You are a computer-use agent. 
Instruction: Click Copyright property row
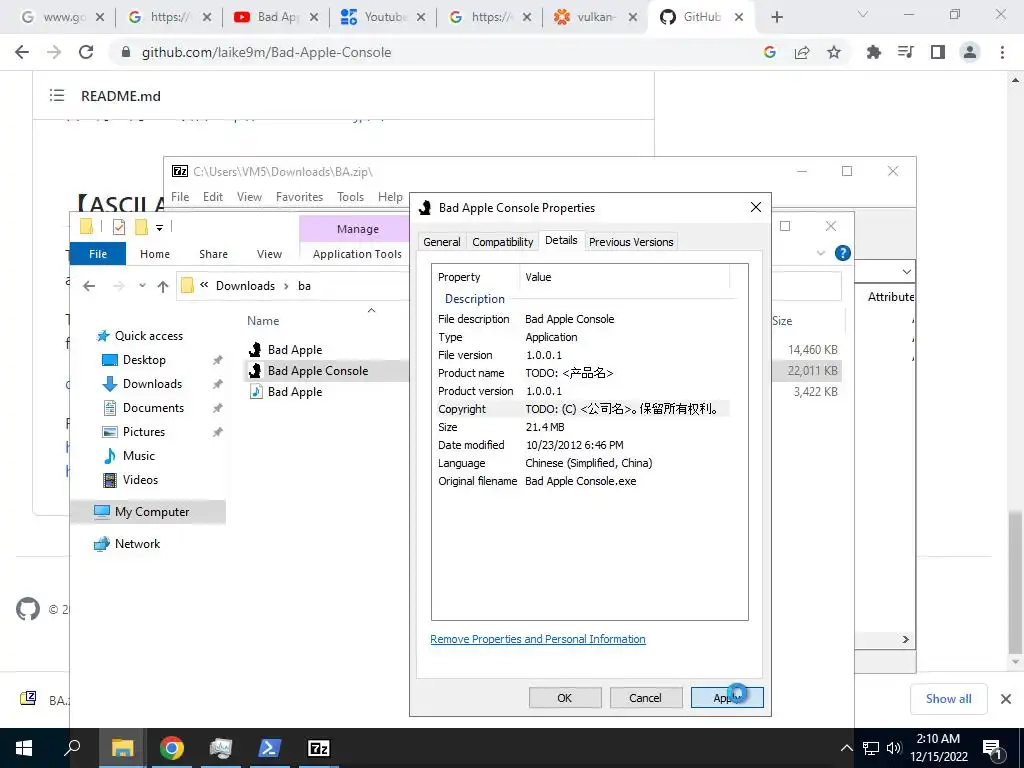click(583, 409)
